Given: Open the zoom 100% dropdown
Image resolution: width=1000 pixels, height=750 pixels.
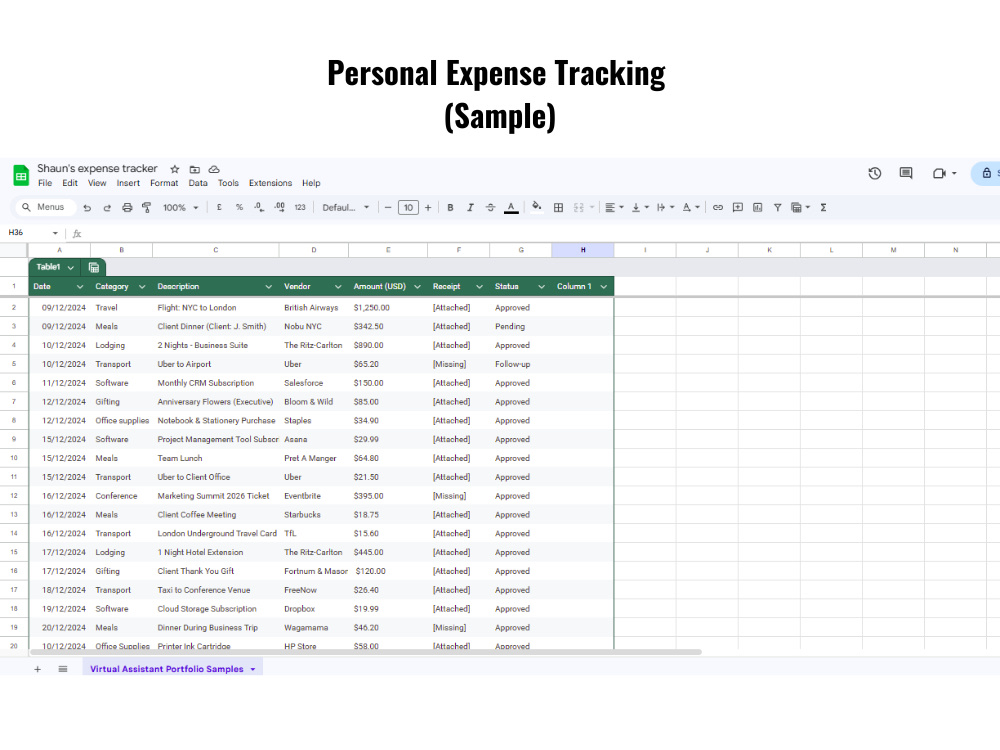Looking at the screenshot, I should point(181,207).
